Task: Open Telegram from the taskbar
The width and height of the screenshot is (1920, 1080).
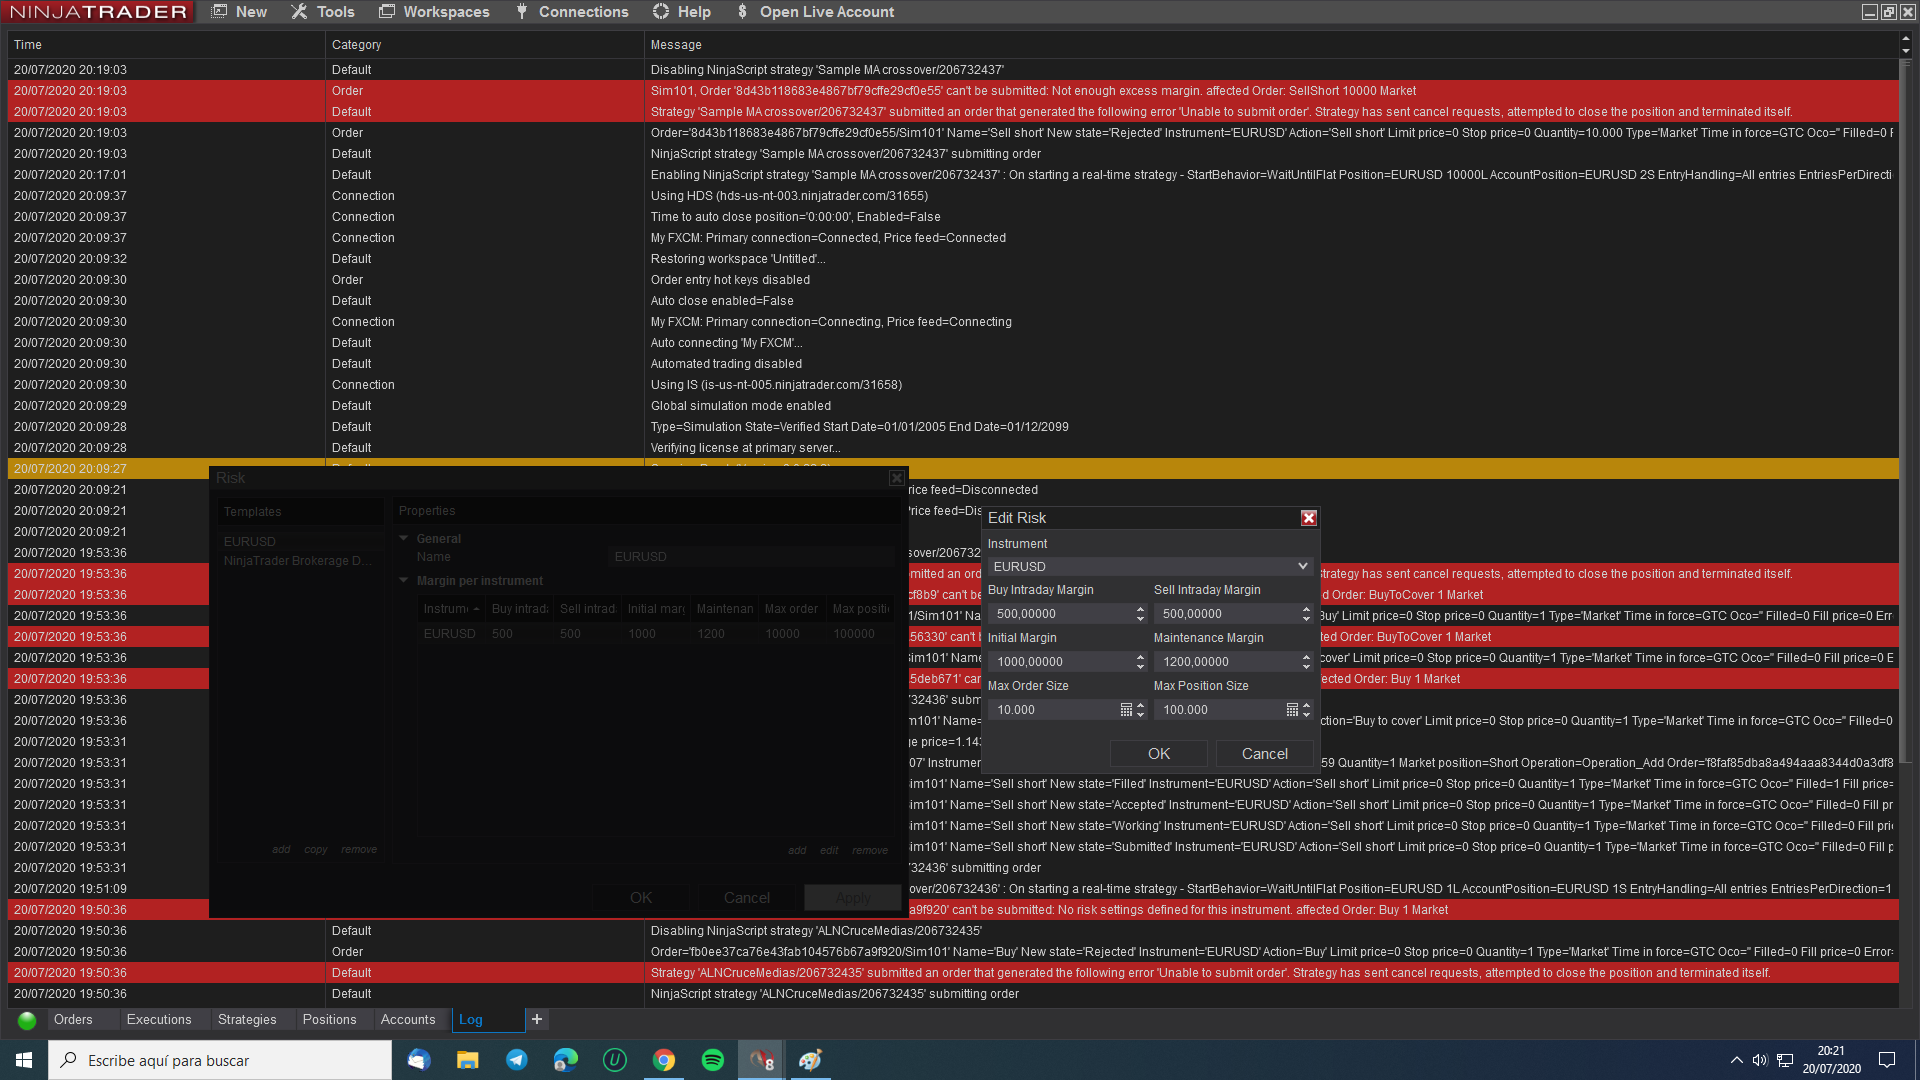Action: pyautogui.click(x=517, y=1060)
